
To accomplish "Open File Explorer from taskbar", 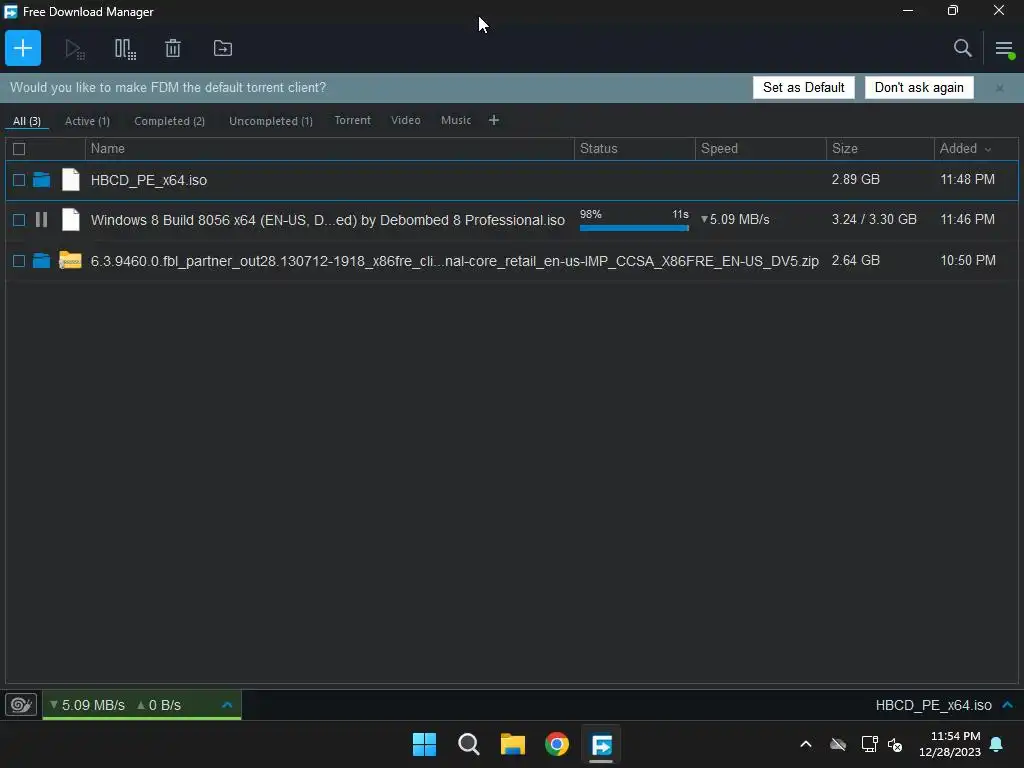I will 513,744.
